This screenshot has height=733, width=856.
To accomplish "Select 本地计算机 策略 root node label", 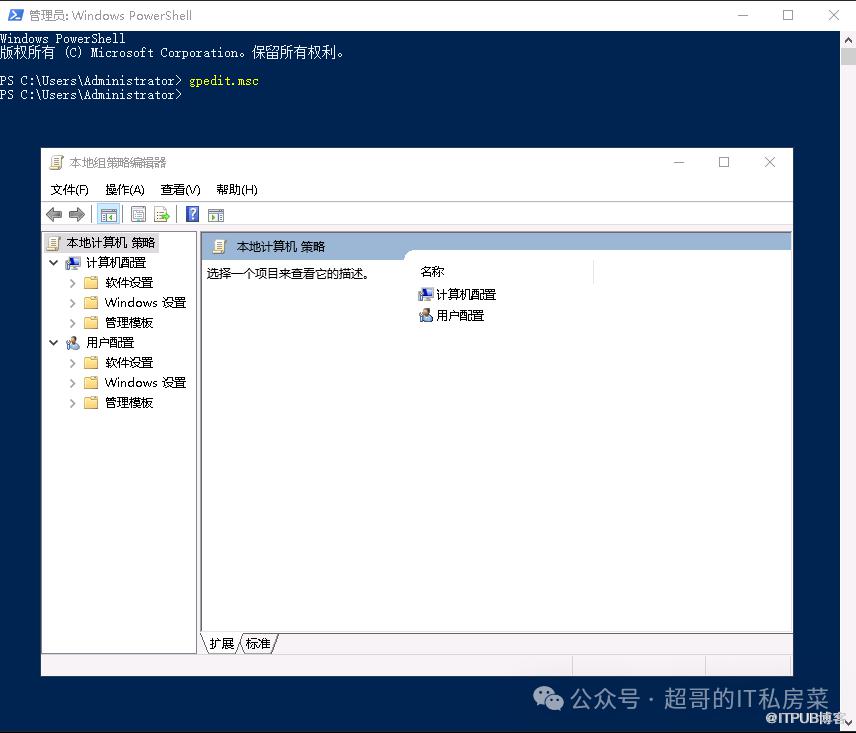I will (111, 243).
